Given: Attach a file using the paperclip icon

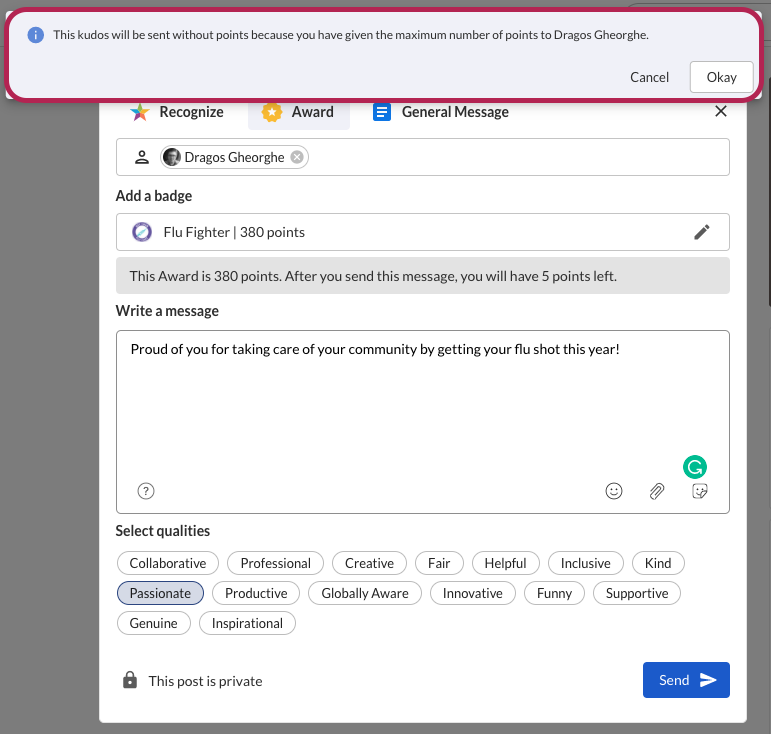Looking at the screenshot, I should click(x=656, y=491).
